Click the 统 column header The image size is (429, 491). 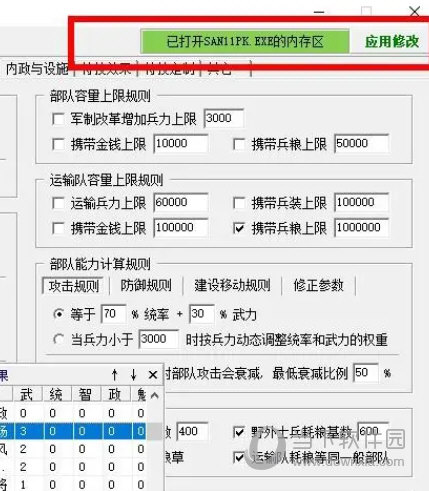tap(57, 395)
